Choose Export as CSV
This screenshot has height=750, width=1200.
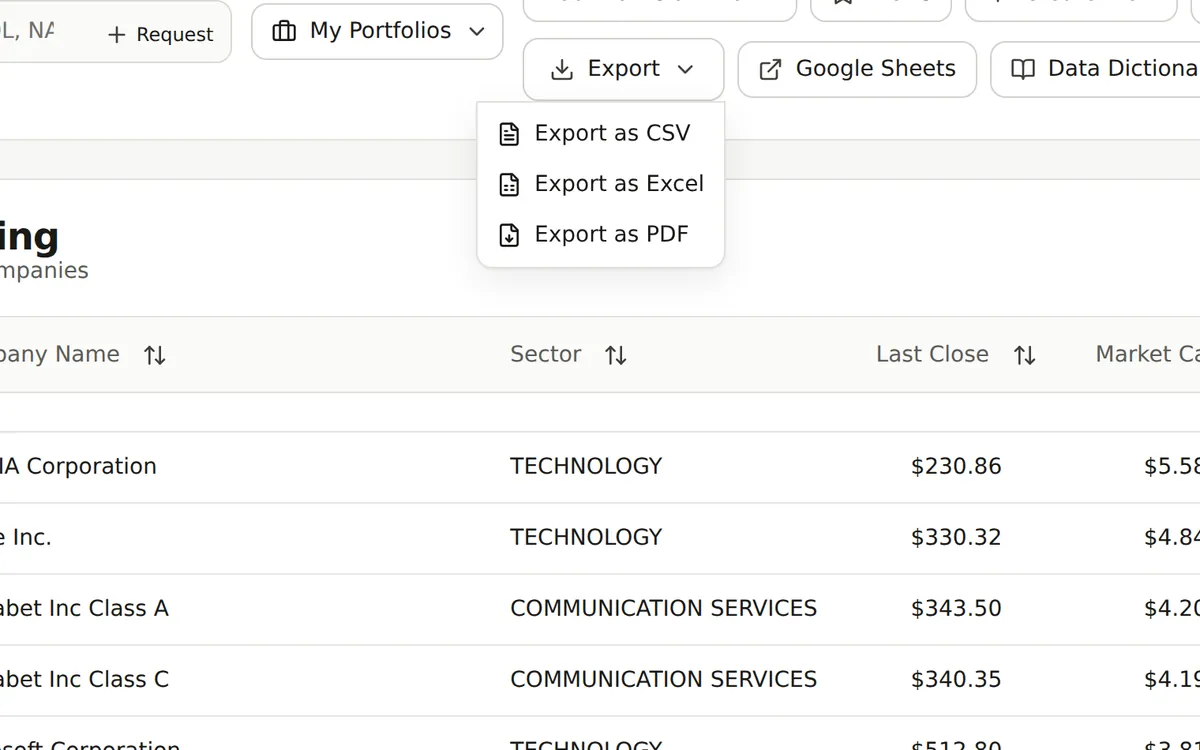point(601,133)
